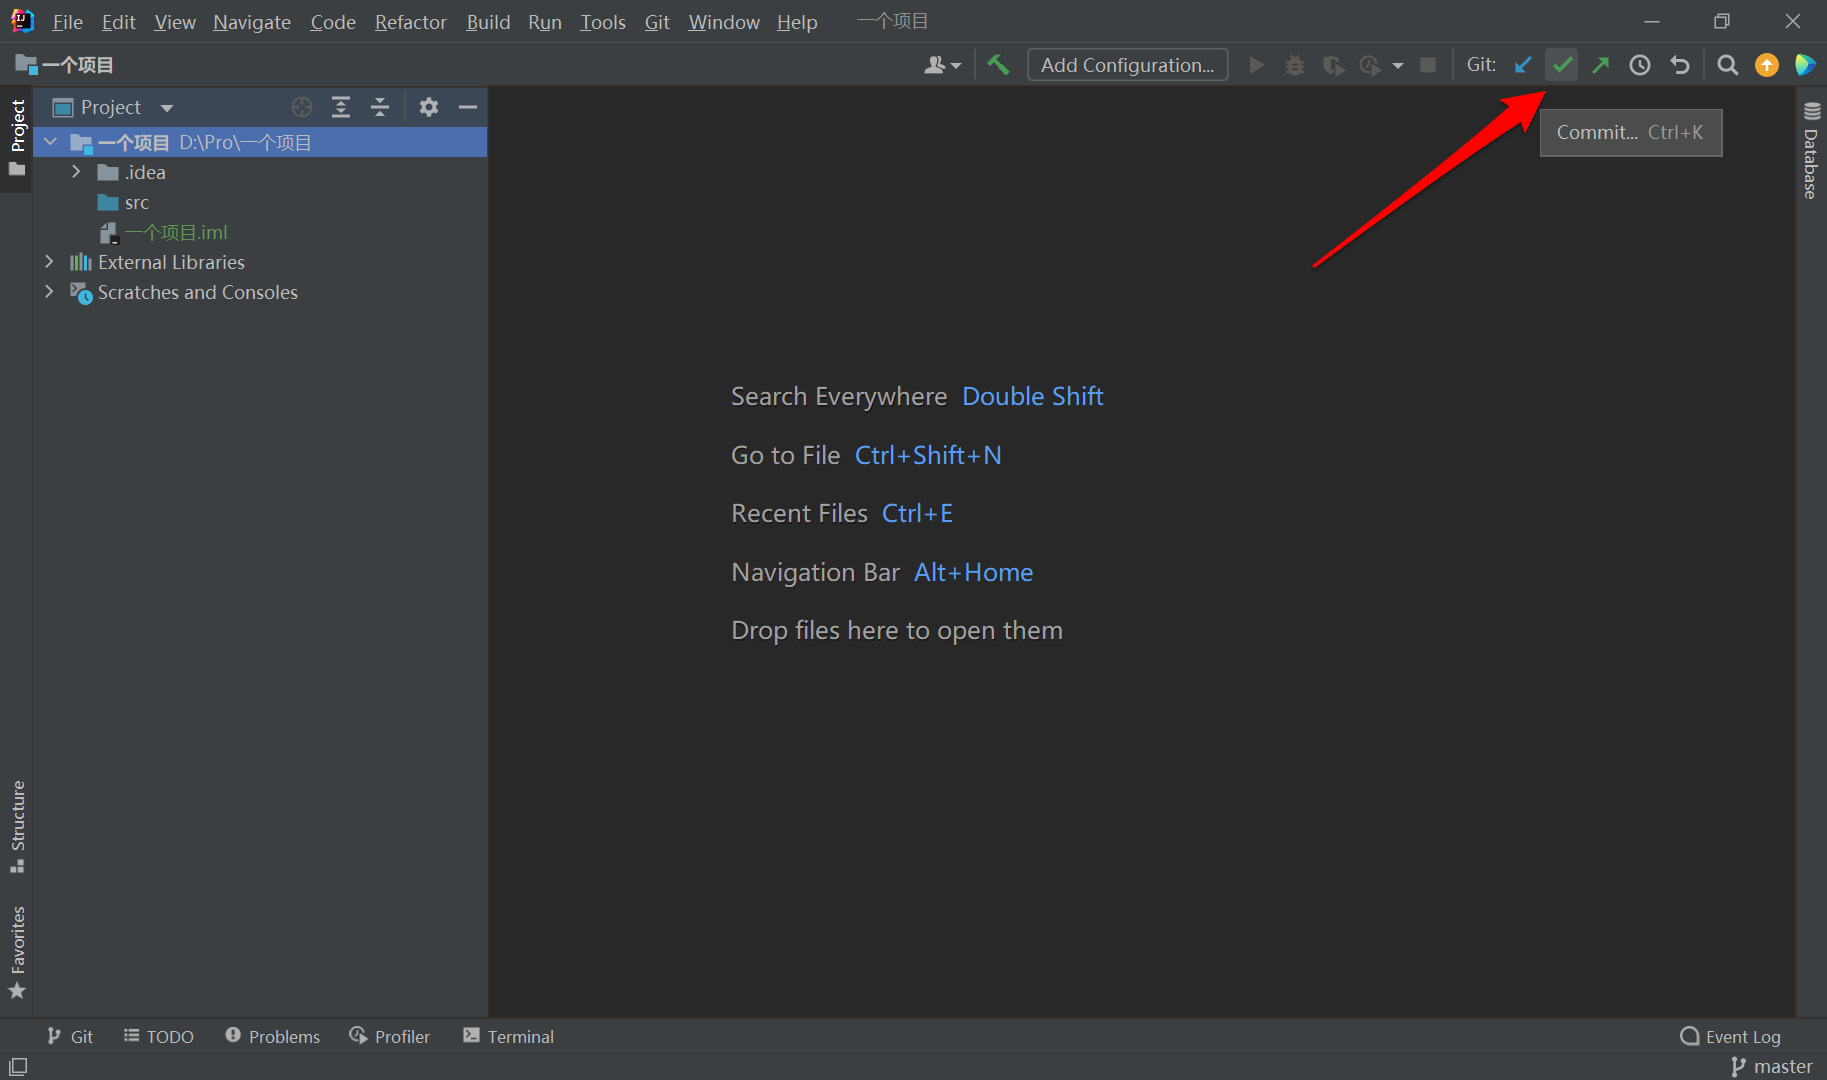The width and height of the screenshot is (1827, 1080).
Task: Open the profiler run options dropdown arrow
Action: coord(1398,66)
